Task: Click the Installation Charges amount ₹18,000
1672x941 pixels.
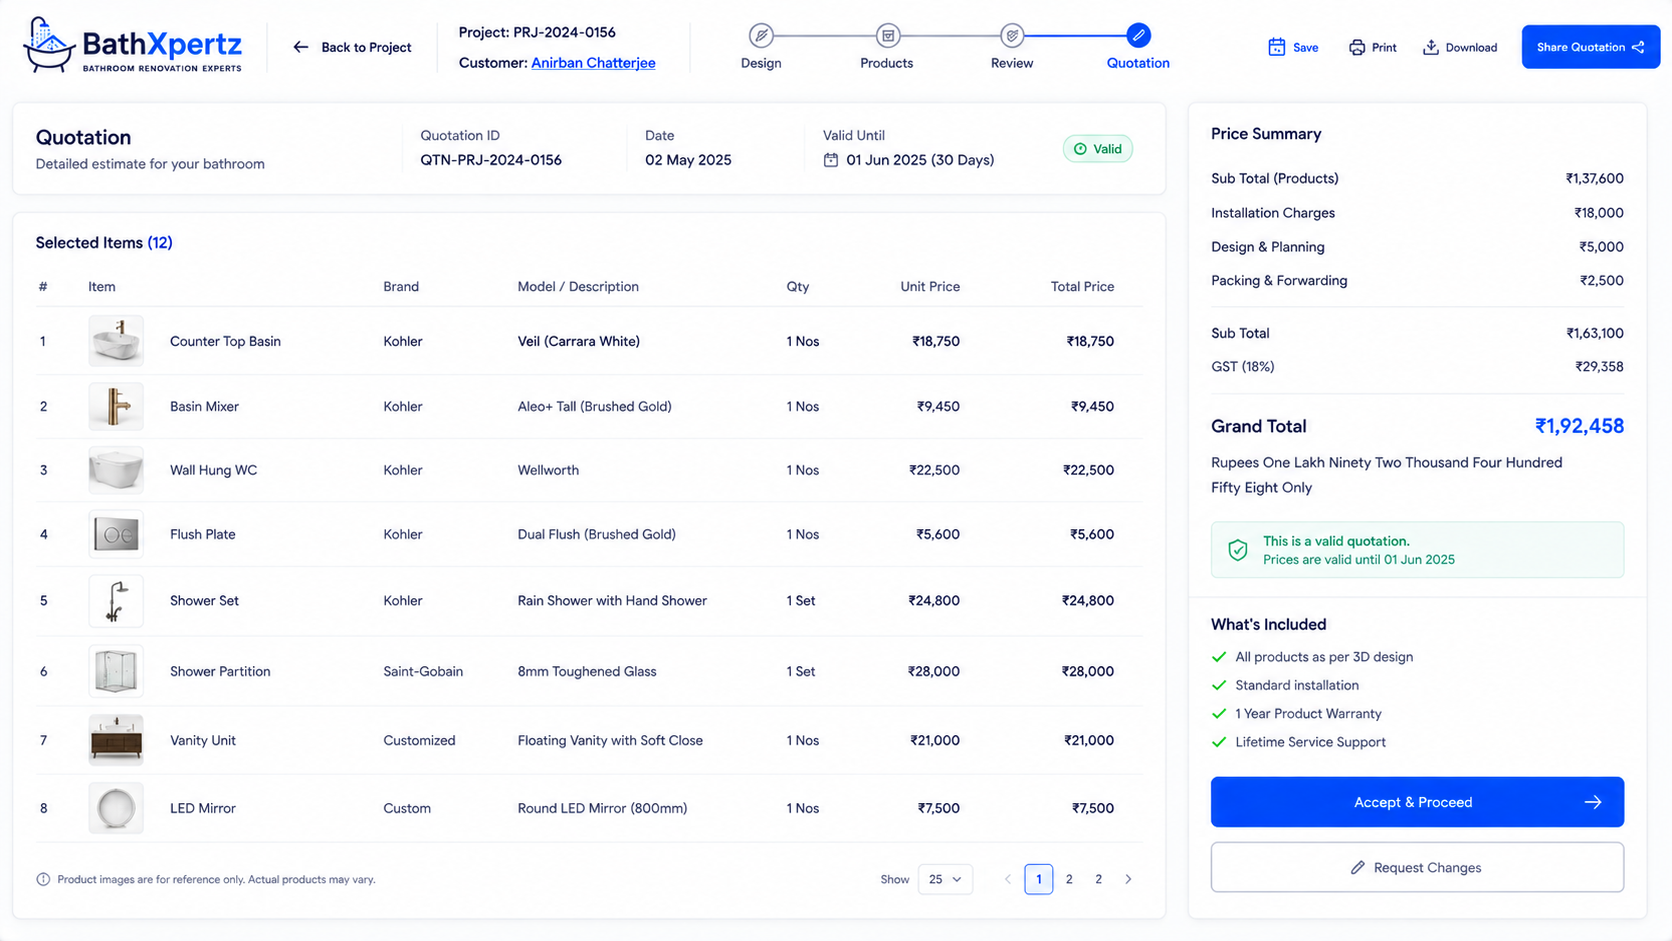Action: [x=1599, y=213]
